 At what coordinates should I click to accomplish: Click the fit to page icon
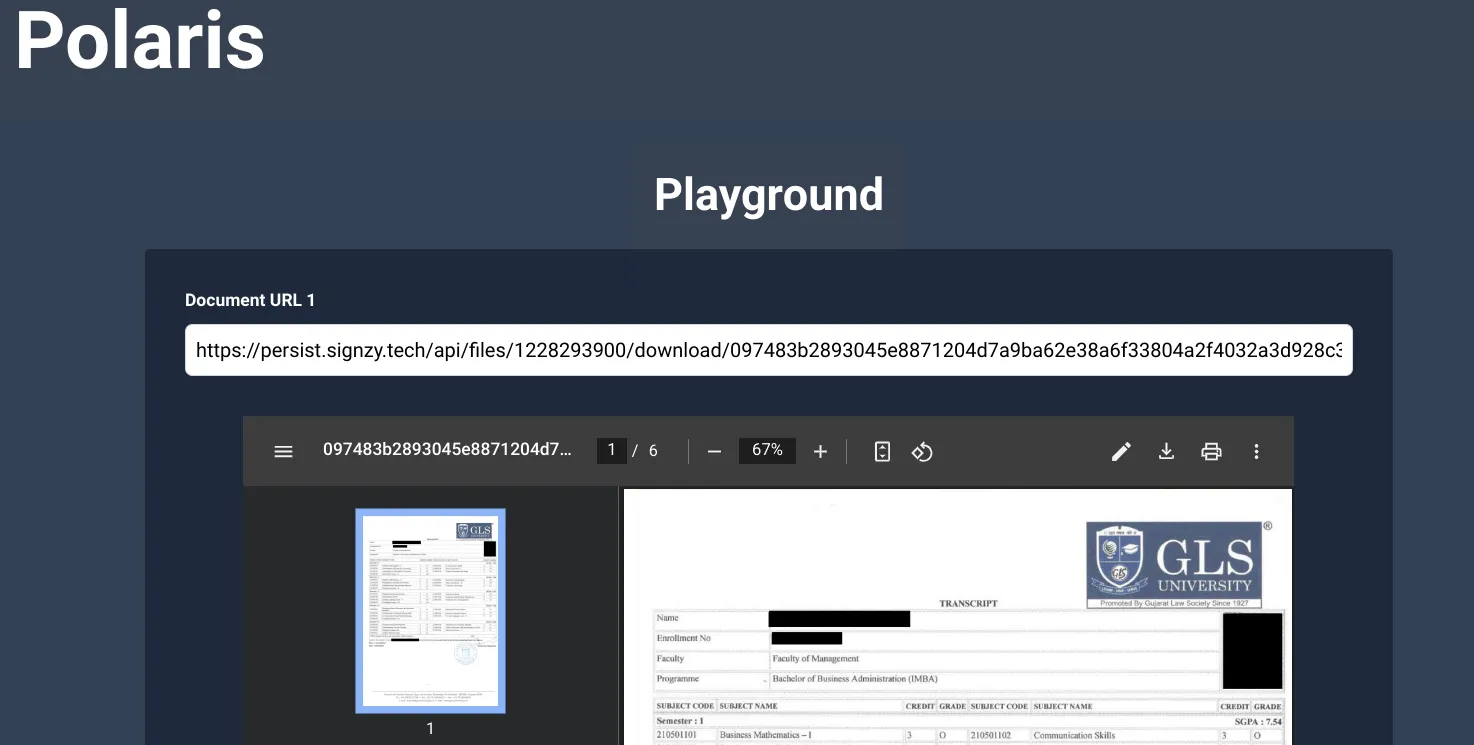(x=882, y=451)
